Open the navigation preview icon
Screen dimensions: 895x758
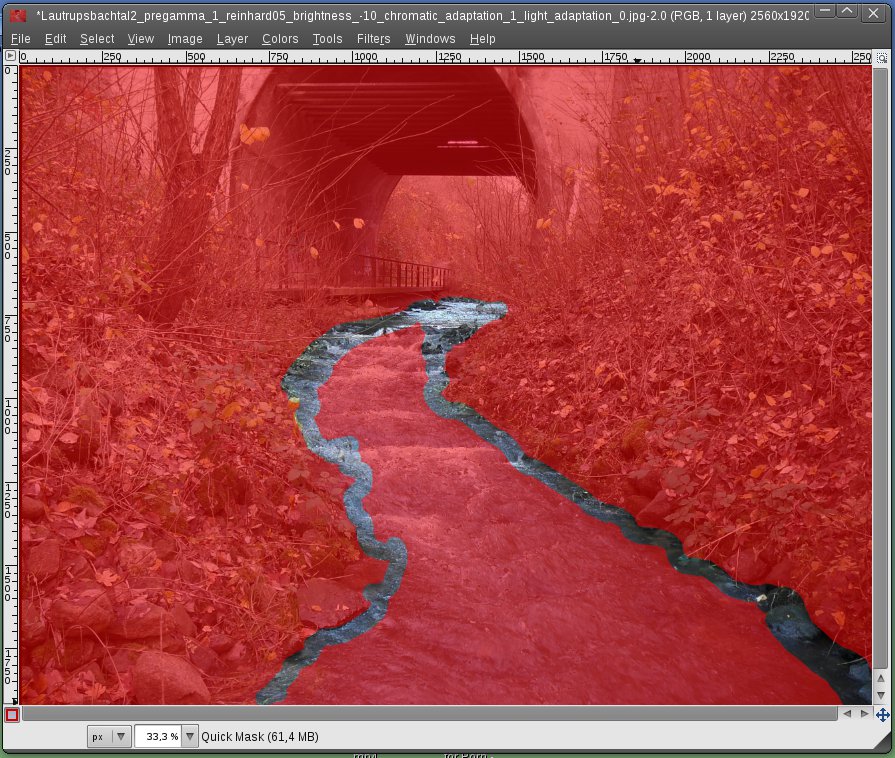point(882,714)
